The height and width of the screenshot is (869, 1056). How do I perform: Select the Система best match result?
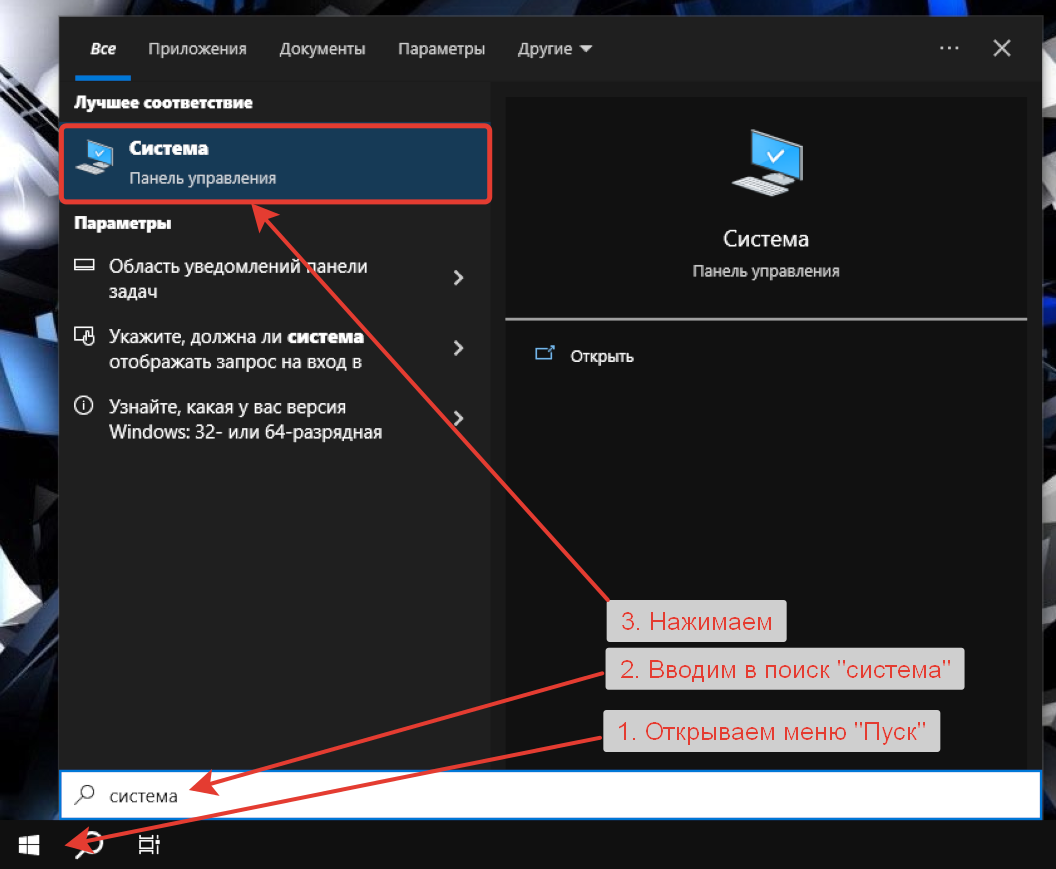pyautogui.click(x=275, y=163)
